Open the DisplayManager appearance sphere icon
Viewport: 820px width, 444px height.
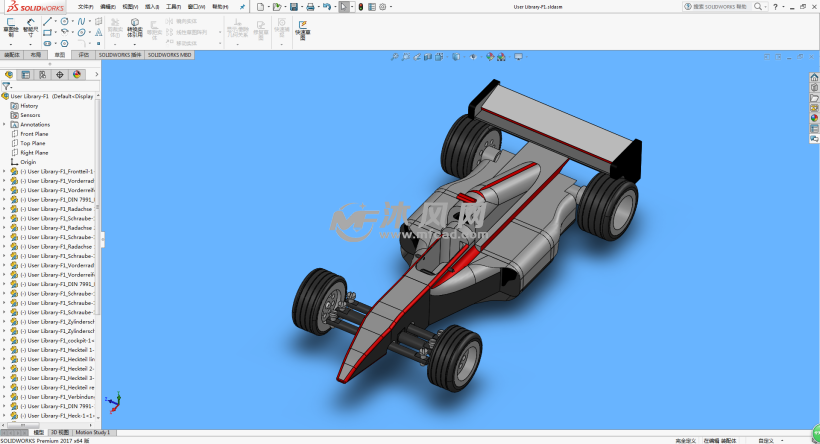point(76,74)
